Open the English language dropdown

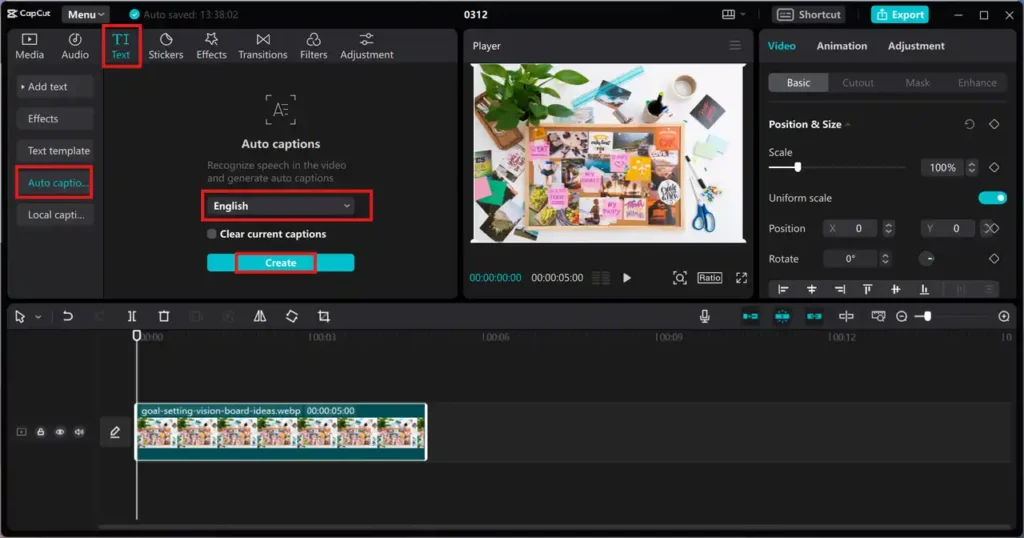(x=282, y=206)
